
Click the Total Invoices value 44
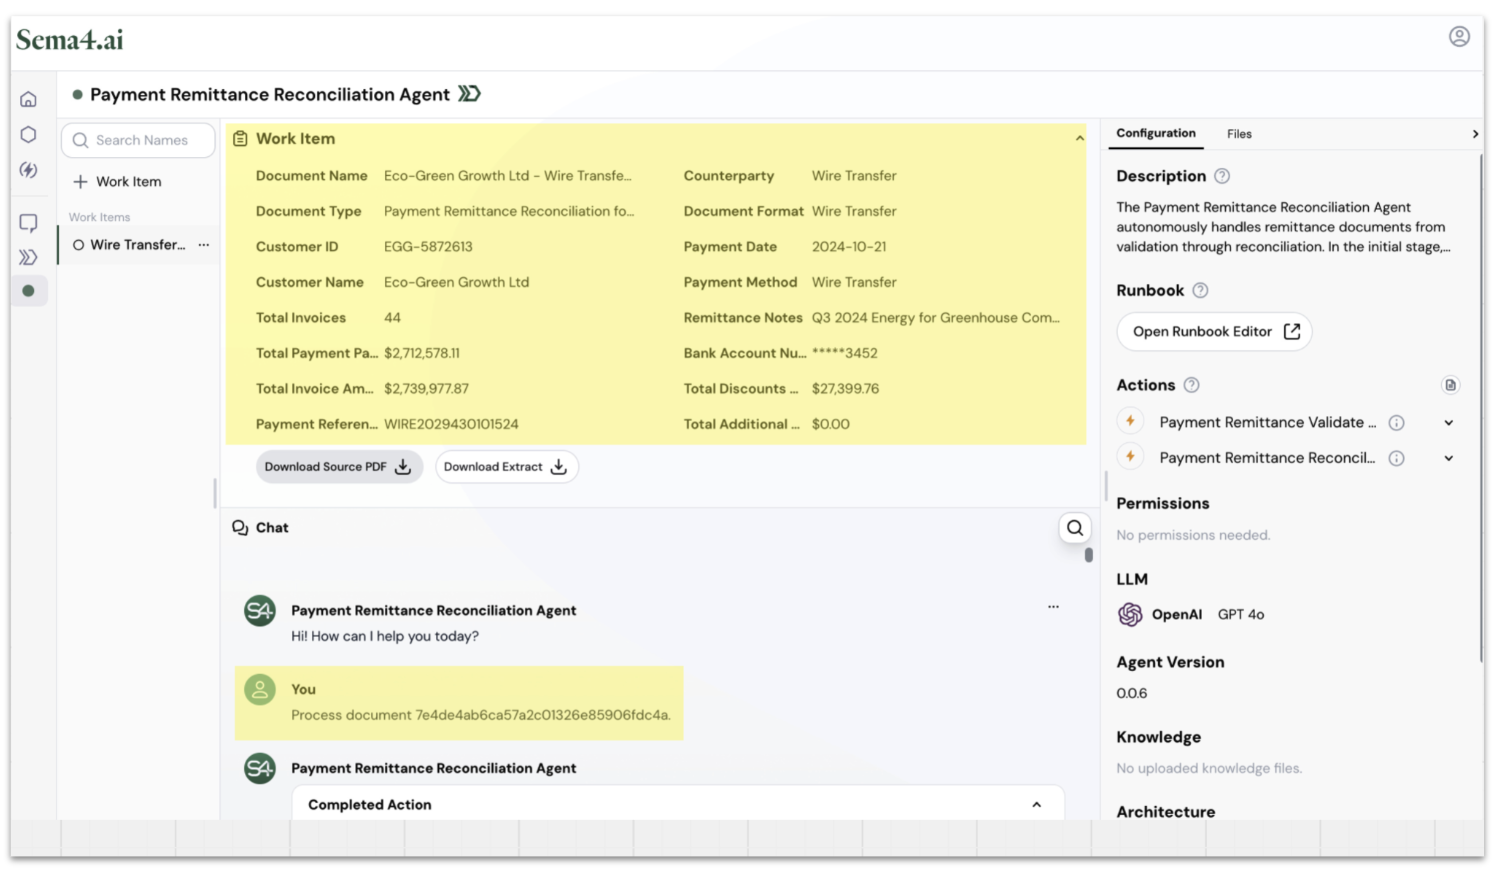(392, 318)
